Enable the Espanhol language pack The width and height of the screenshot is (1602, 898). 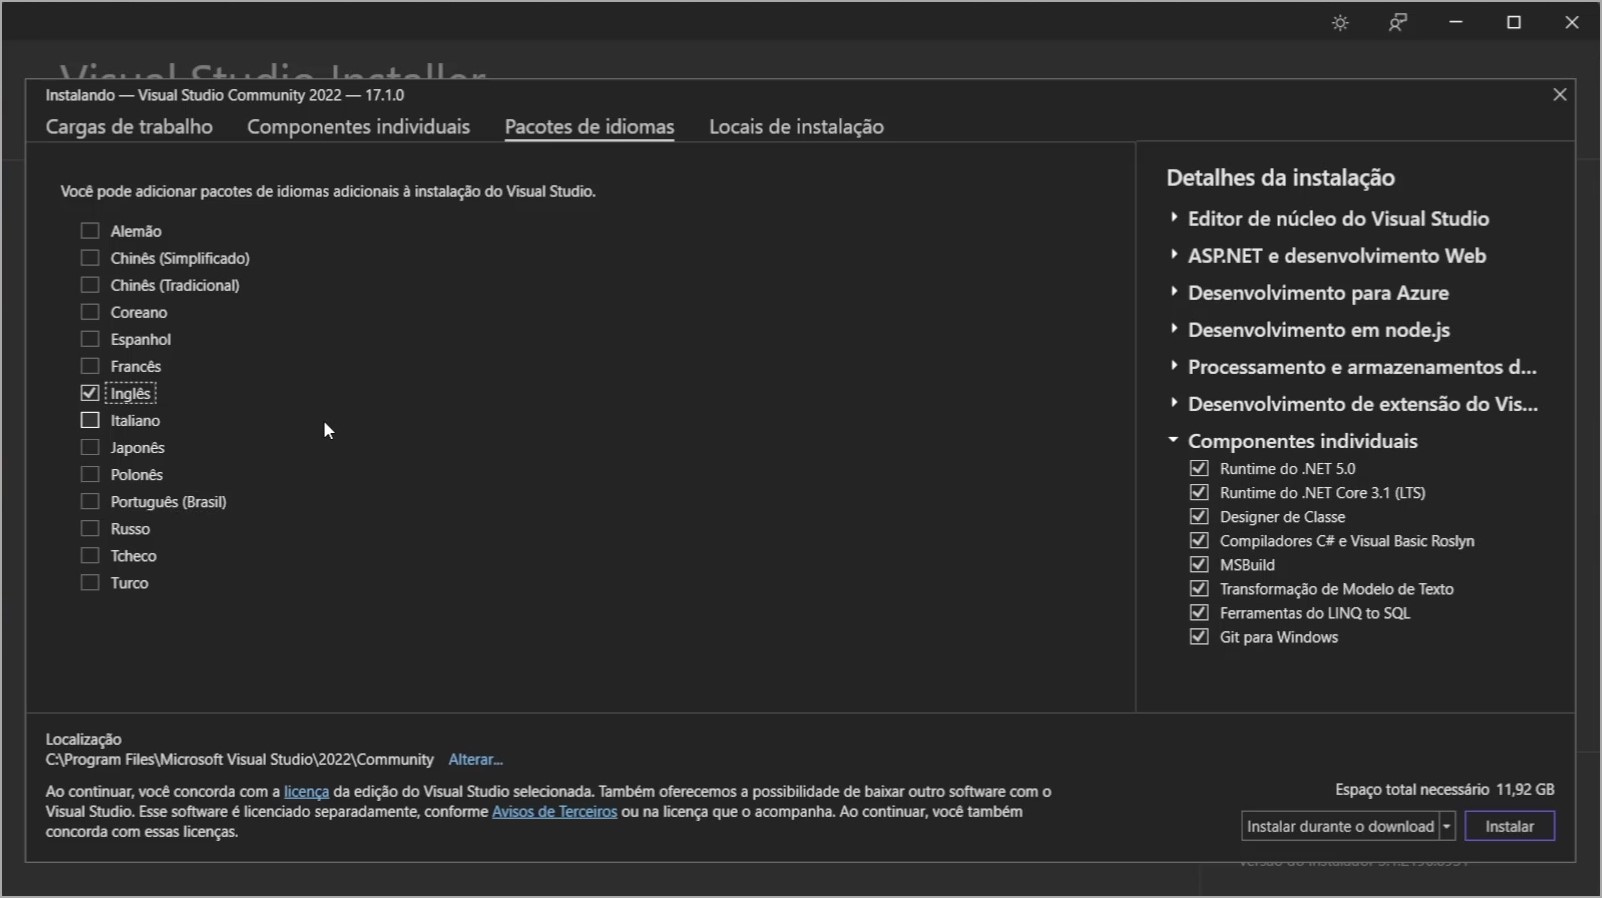point(90,339)
